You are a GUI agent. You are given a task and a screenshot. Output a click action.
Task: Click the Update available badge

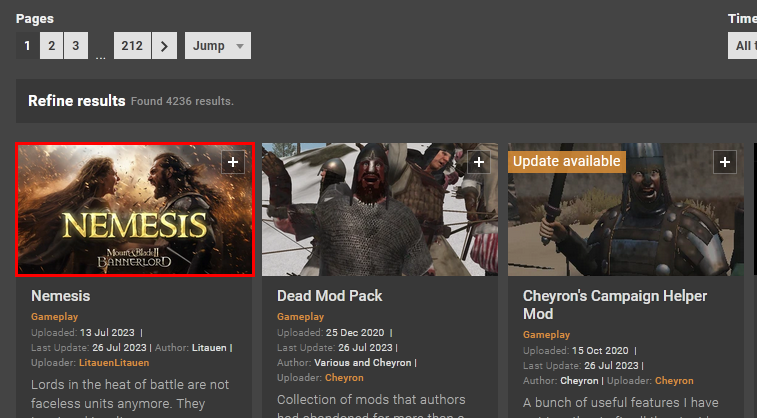567,161
